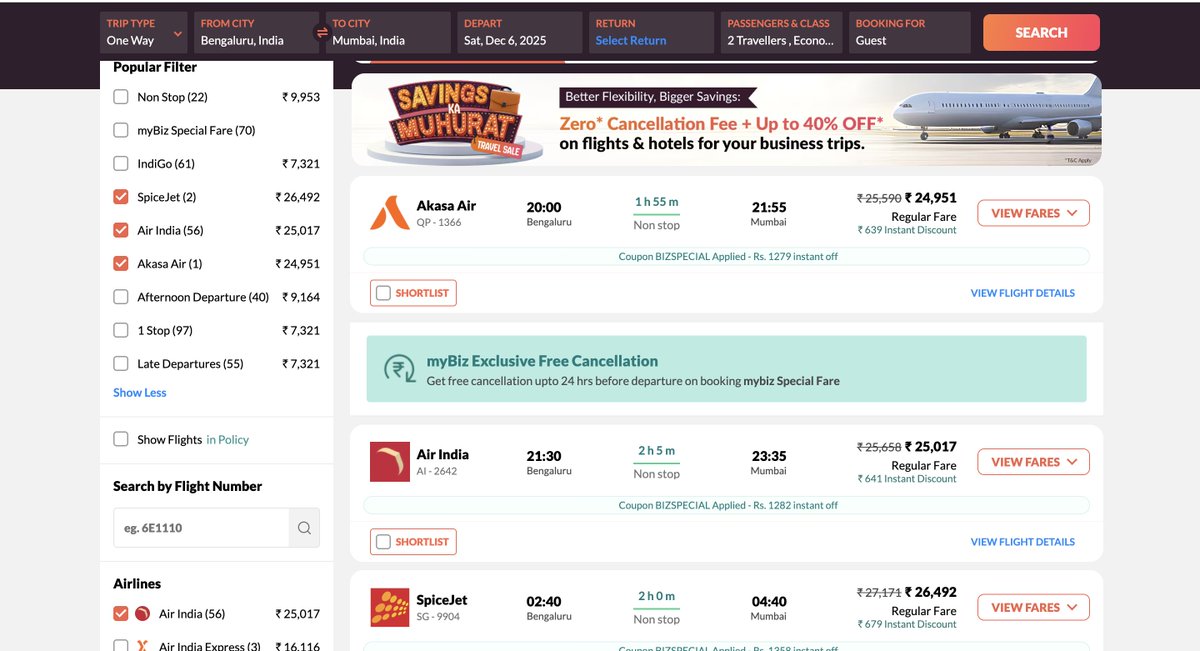Click the flight number input field

point(201,528)
